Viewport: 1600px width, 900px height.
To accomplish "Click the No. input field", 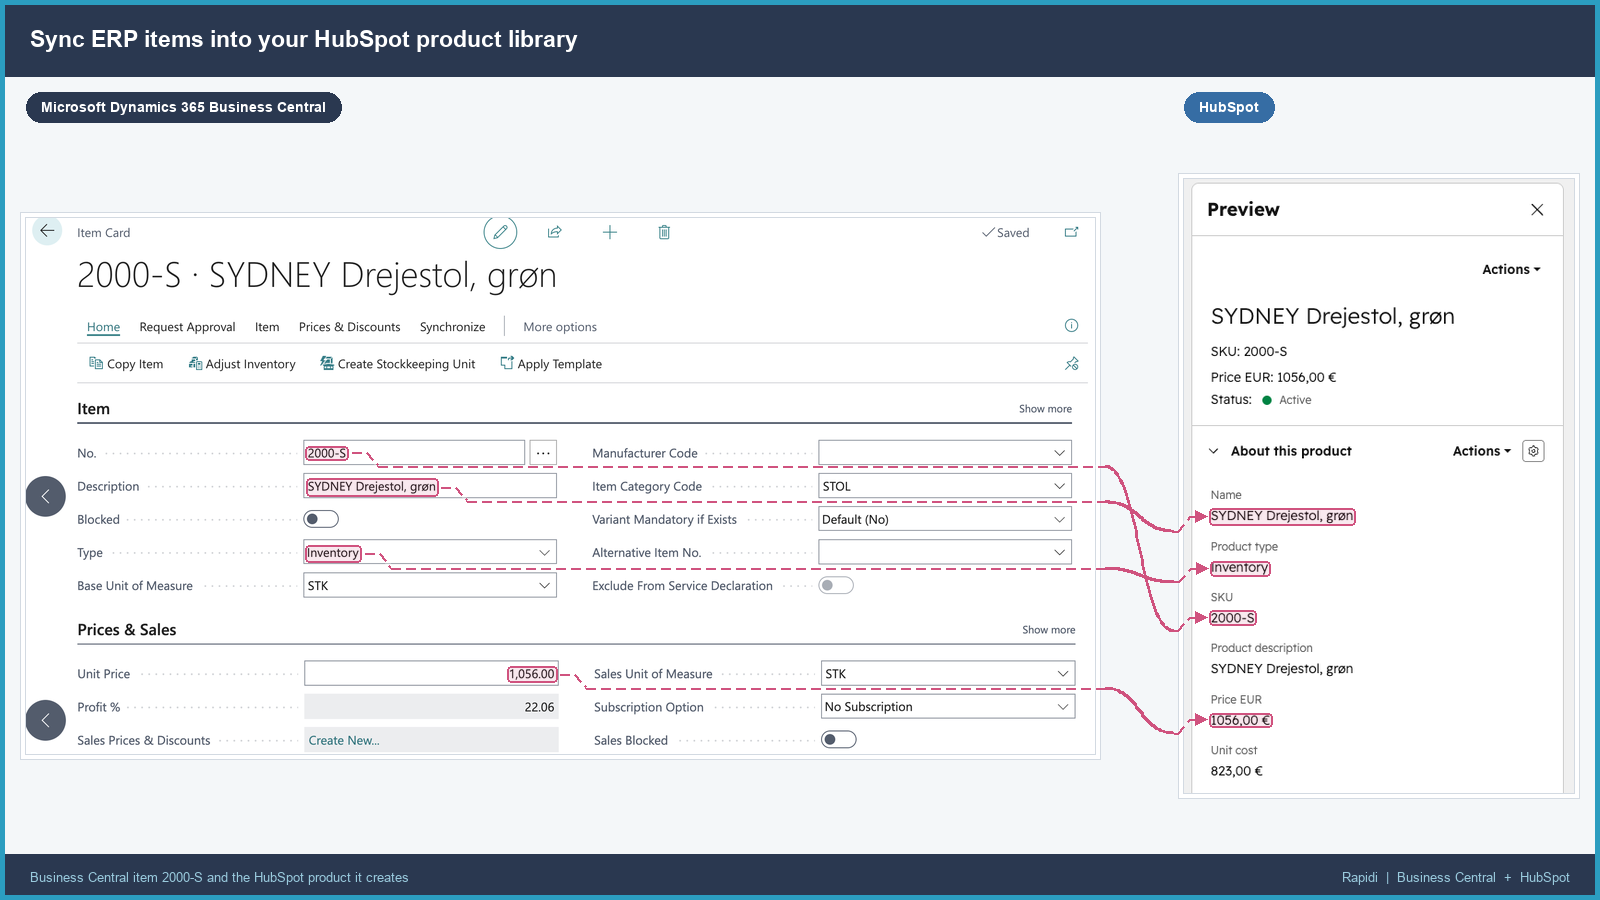I will click(x=414, y=453).
